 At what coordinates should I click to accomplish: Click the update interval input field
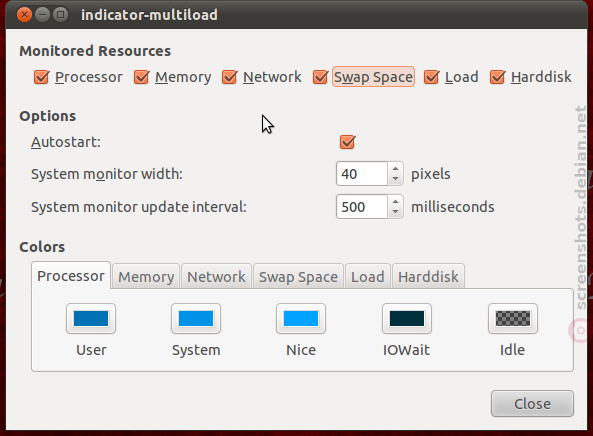pos(362,207)
